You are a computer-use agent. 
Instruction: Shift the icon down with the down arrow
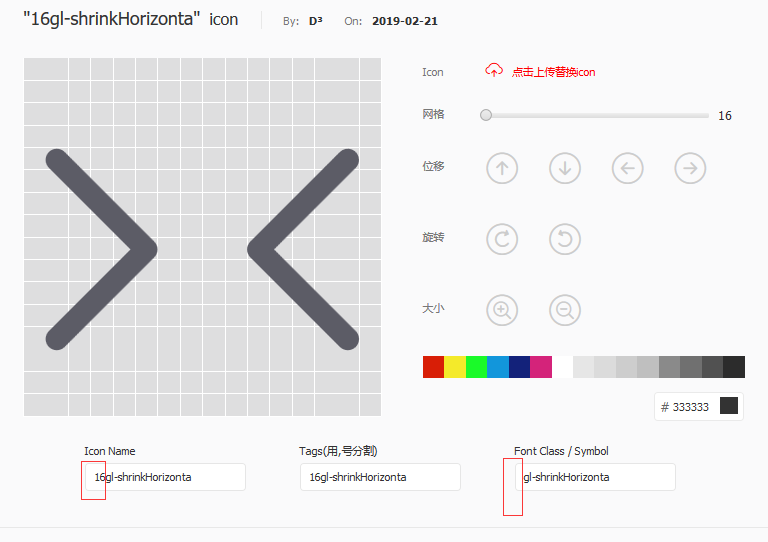coord(565,168)
